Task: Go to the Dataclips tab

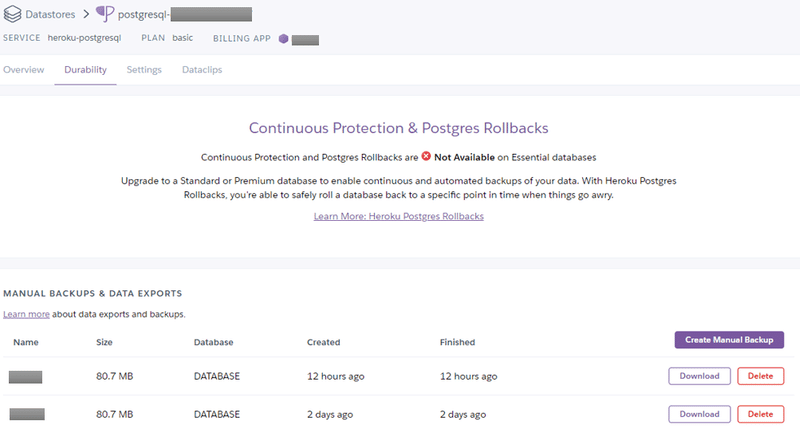Action: 202,70
